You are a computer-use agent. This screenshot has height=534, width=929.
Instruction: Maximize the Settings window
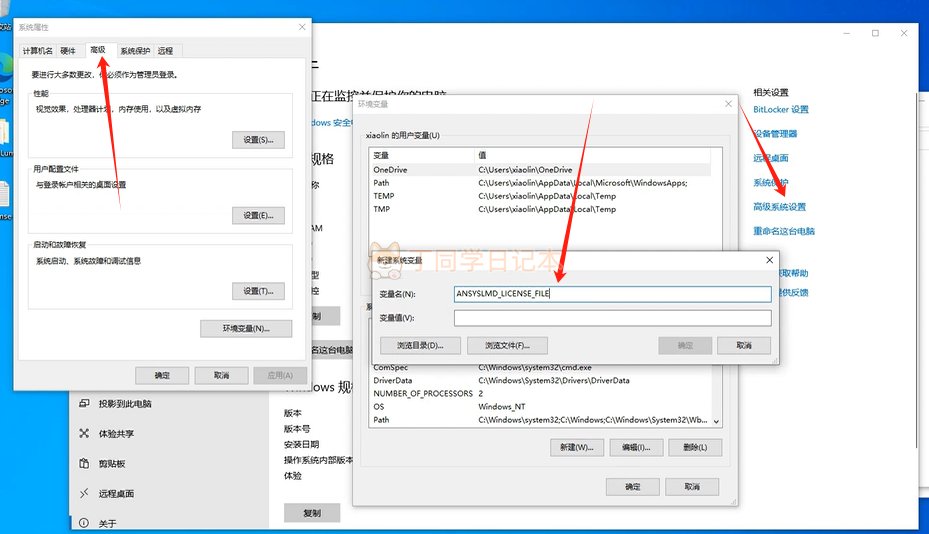tap(875, 33)
